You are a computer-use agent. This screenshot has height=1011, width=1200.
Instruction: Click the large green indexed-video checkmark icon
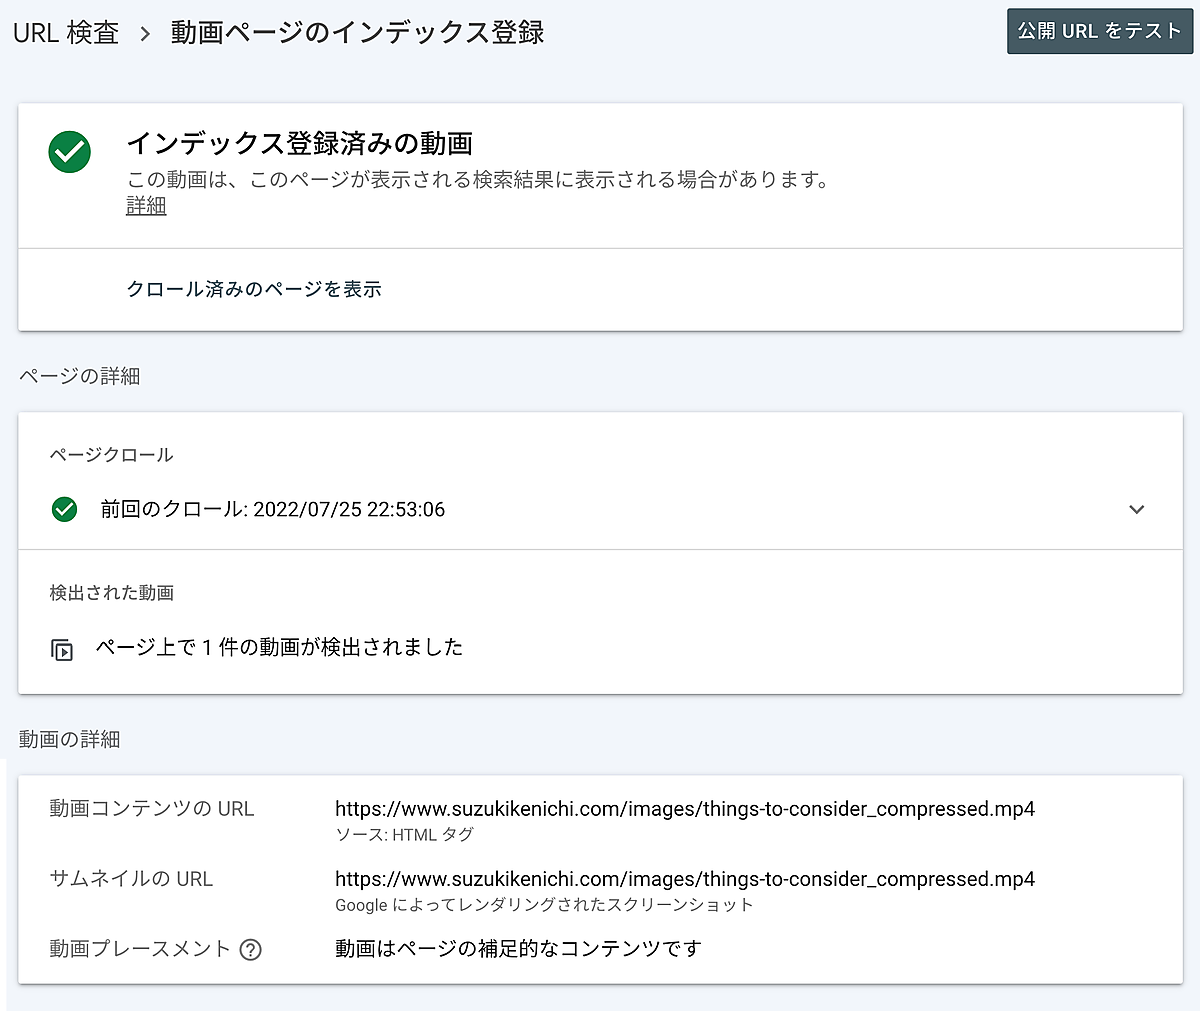(70, 152)
